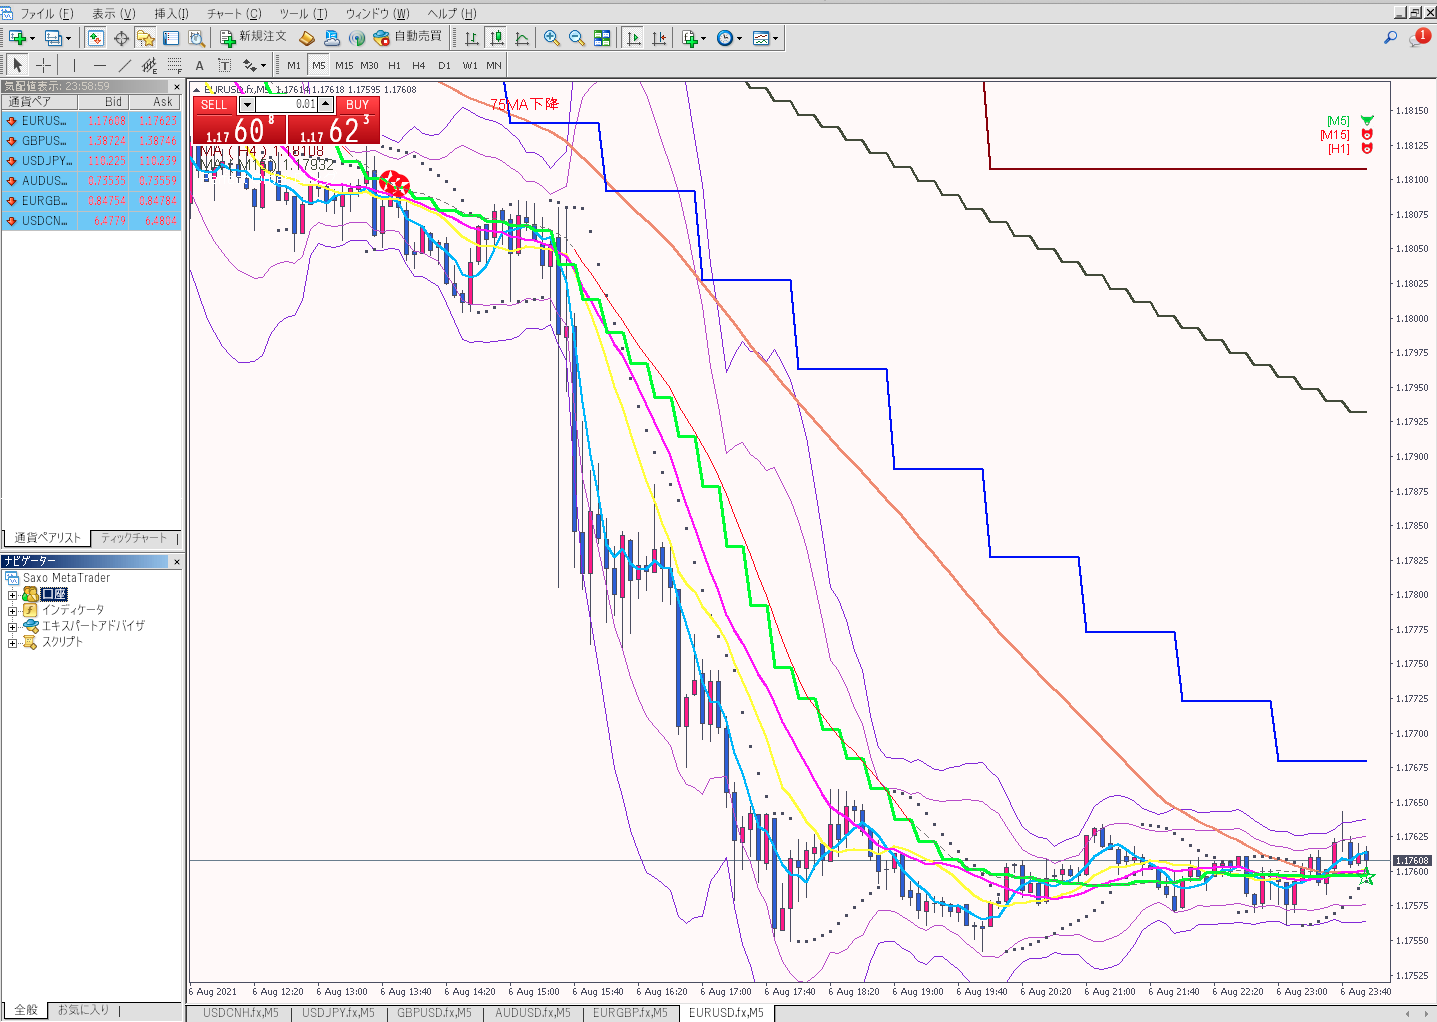Click the Profiles toolbar icon
Screen dimensions: 1437x1022
click(53, 38)
